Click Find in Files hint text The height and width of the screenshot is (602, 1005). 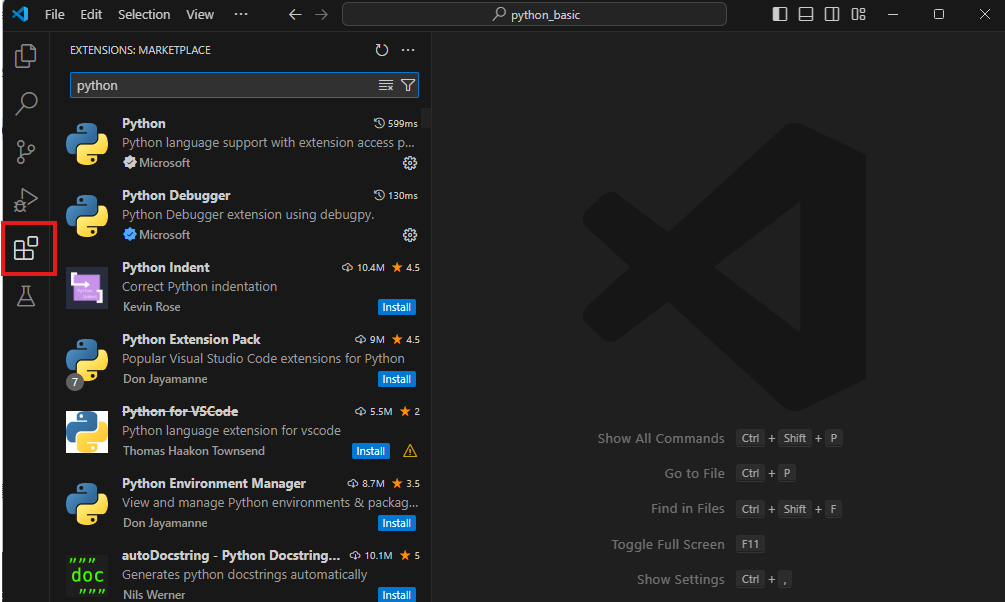(688, 508)
